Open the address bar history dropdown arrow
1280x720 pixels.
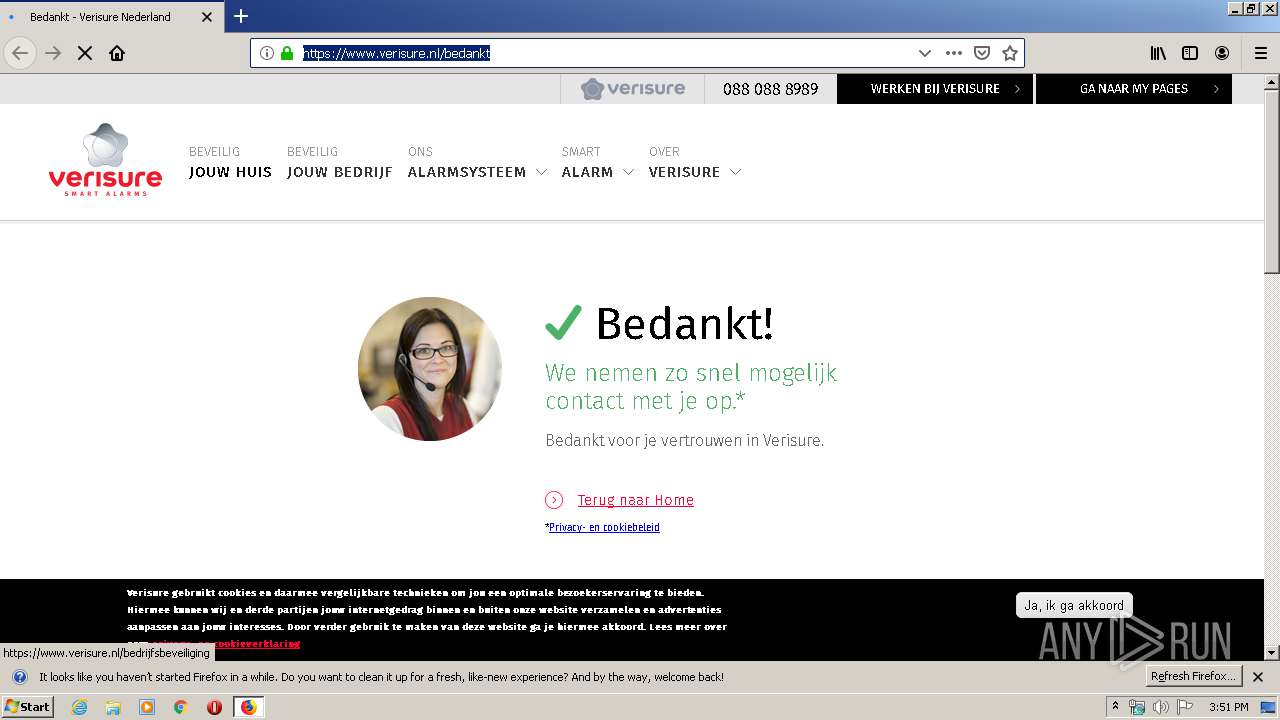[x=924, y=53]
